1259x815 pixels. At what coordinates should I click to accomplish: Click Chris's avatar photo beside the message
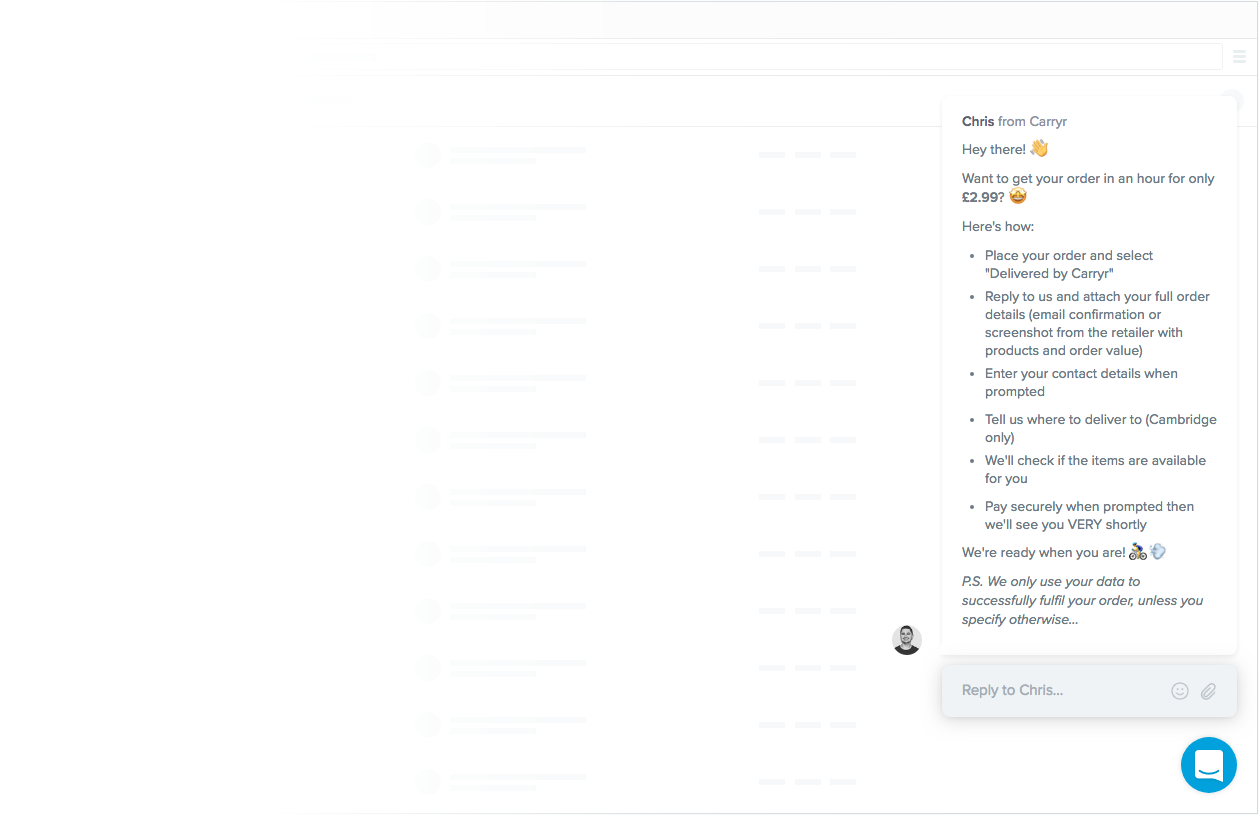907,640
